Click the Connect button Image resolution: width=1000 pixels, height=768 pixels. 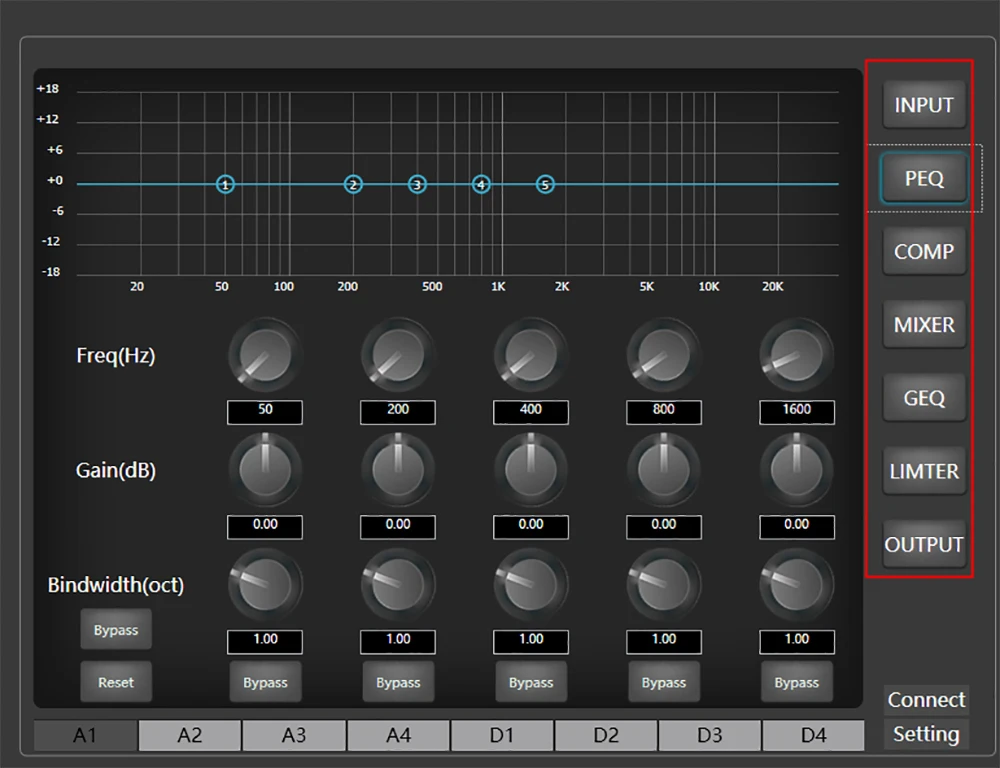click(926, 700)
